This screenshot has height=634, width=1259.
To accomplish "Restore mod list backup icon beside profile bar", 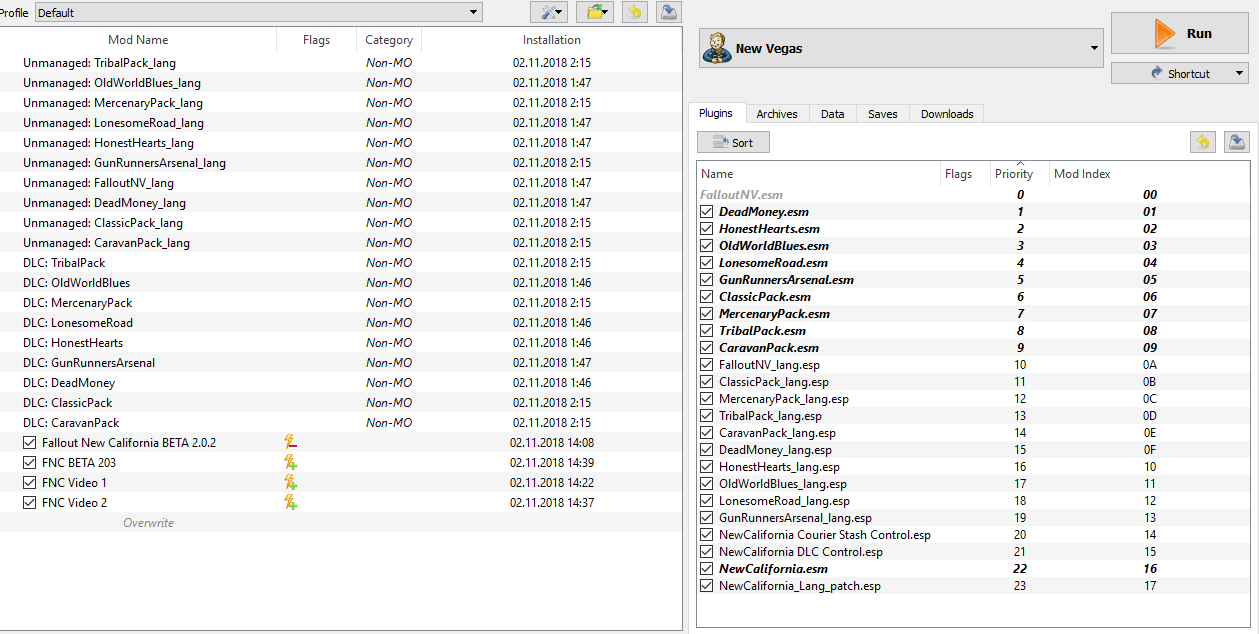I will point(634,12).
